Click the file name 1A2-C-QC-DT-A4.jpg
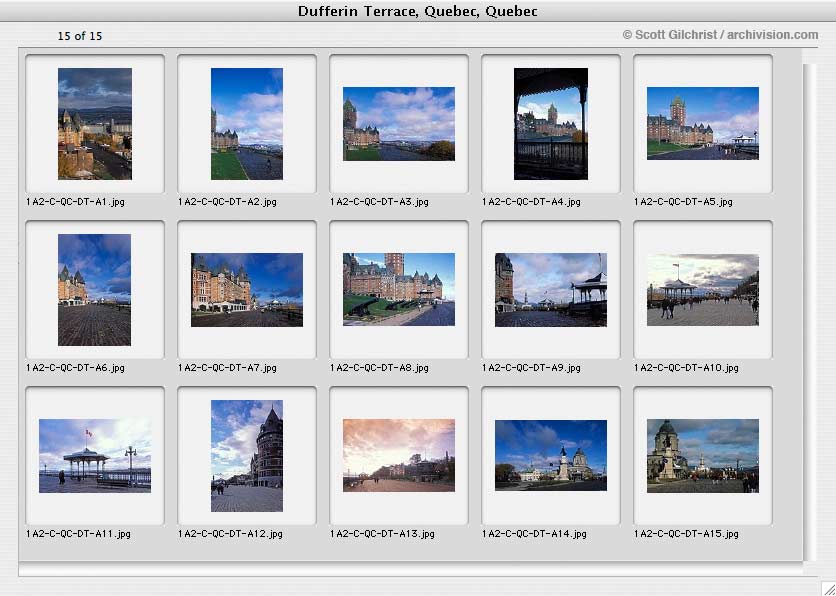836x596 pixels. tap(531, 202)
